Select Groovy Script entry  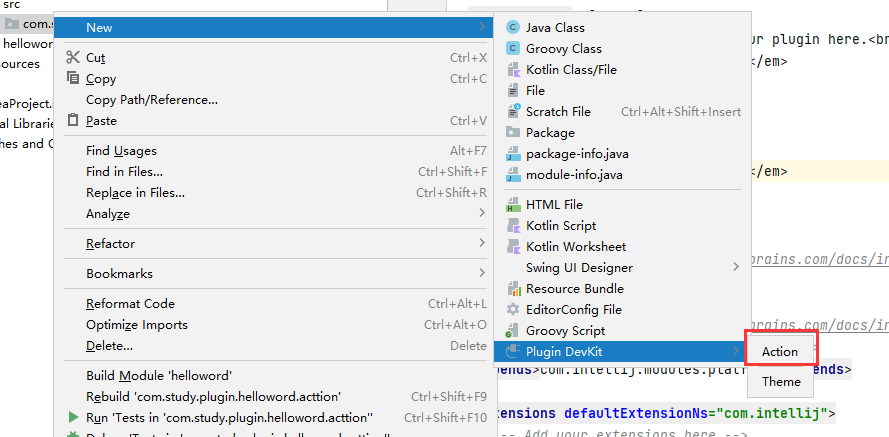click(623, 330)
